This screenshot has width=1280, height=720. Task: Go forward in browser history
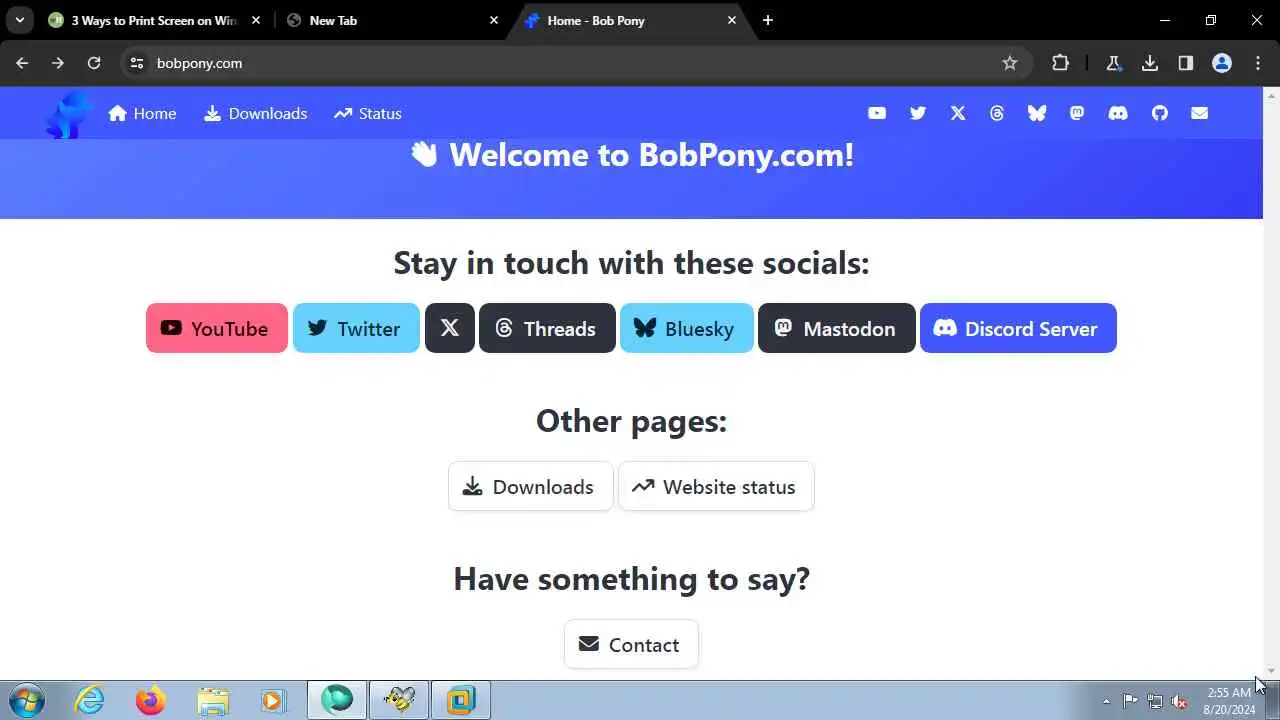pos(58,63)
